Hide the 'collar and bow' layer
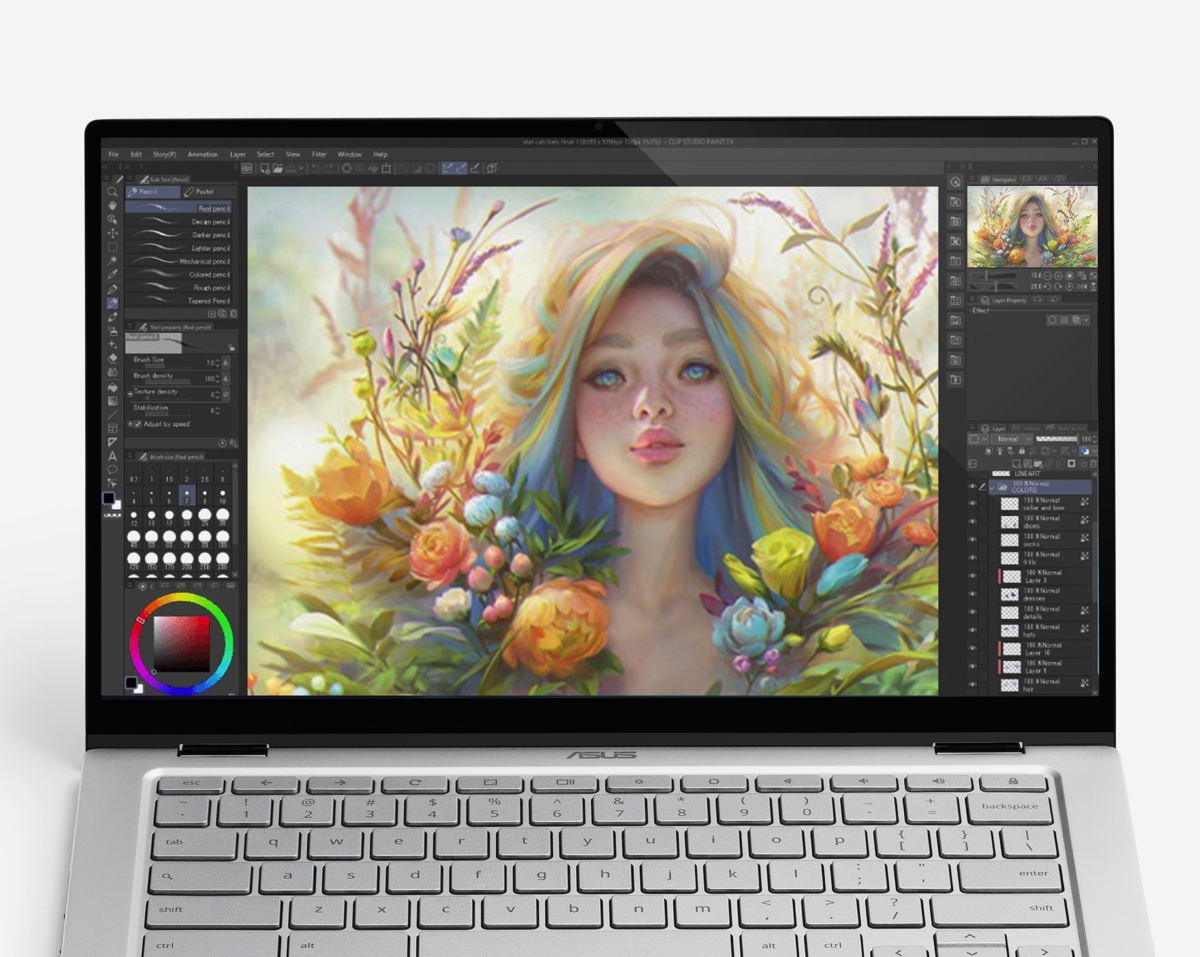Viewport: 1200px width, 957px height. click(972, 503)
